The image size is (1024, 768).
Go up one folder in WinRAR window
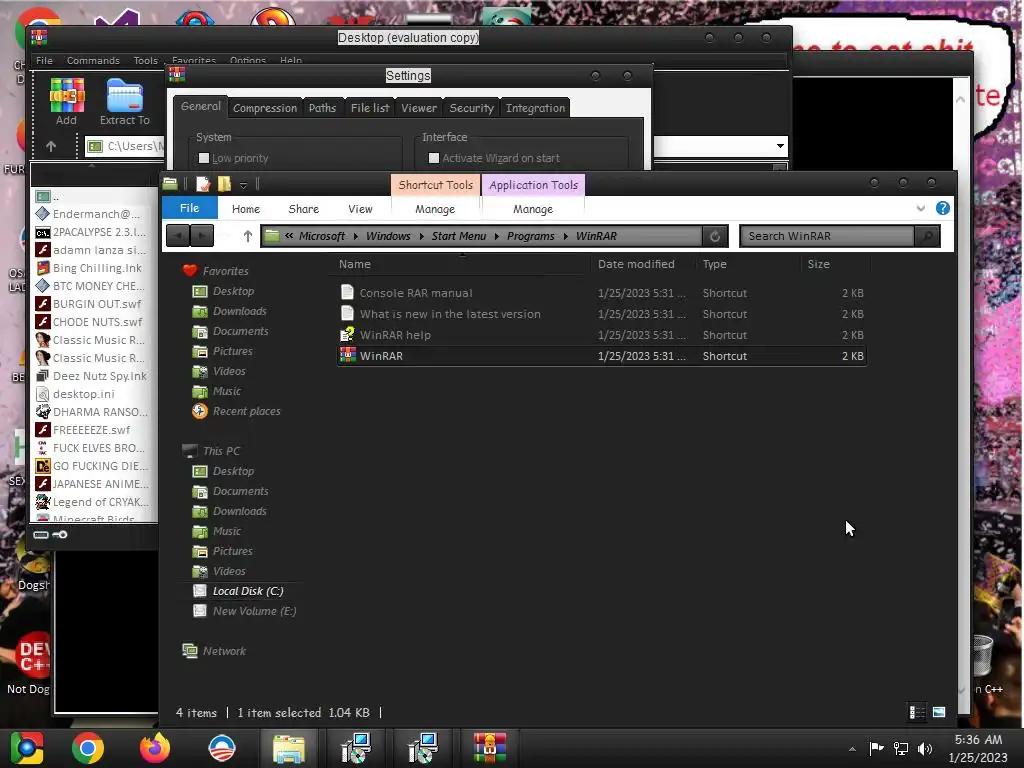[51, 146]
